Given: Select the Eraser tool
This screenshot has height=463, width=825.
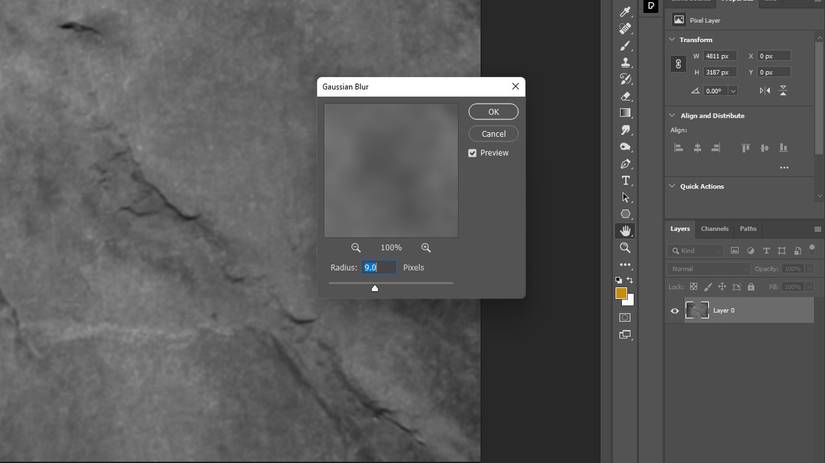Looking at the screenshot, I should click(x=625, y=96).
